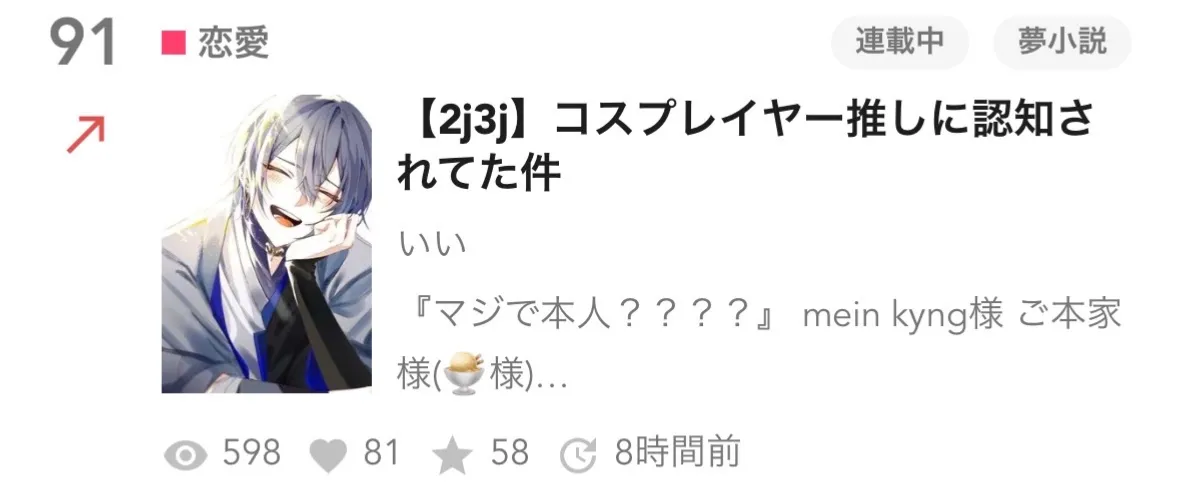Select the 夢小説 tag
The height and width of the screenshot is (487, 1179).
click(x=1062, y=42)
